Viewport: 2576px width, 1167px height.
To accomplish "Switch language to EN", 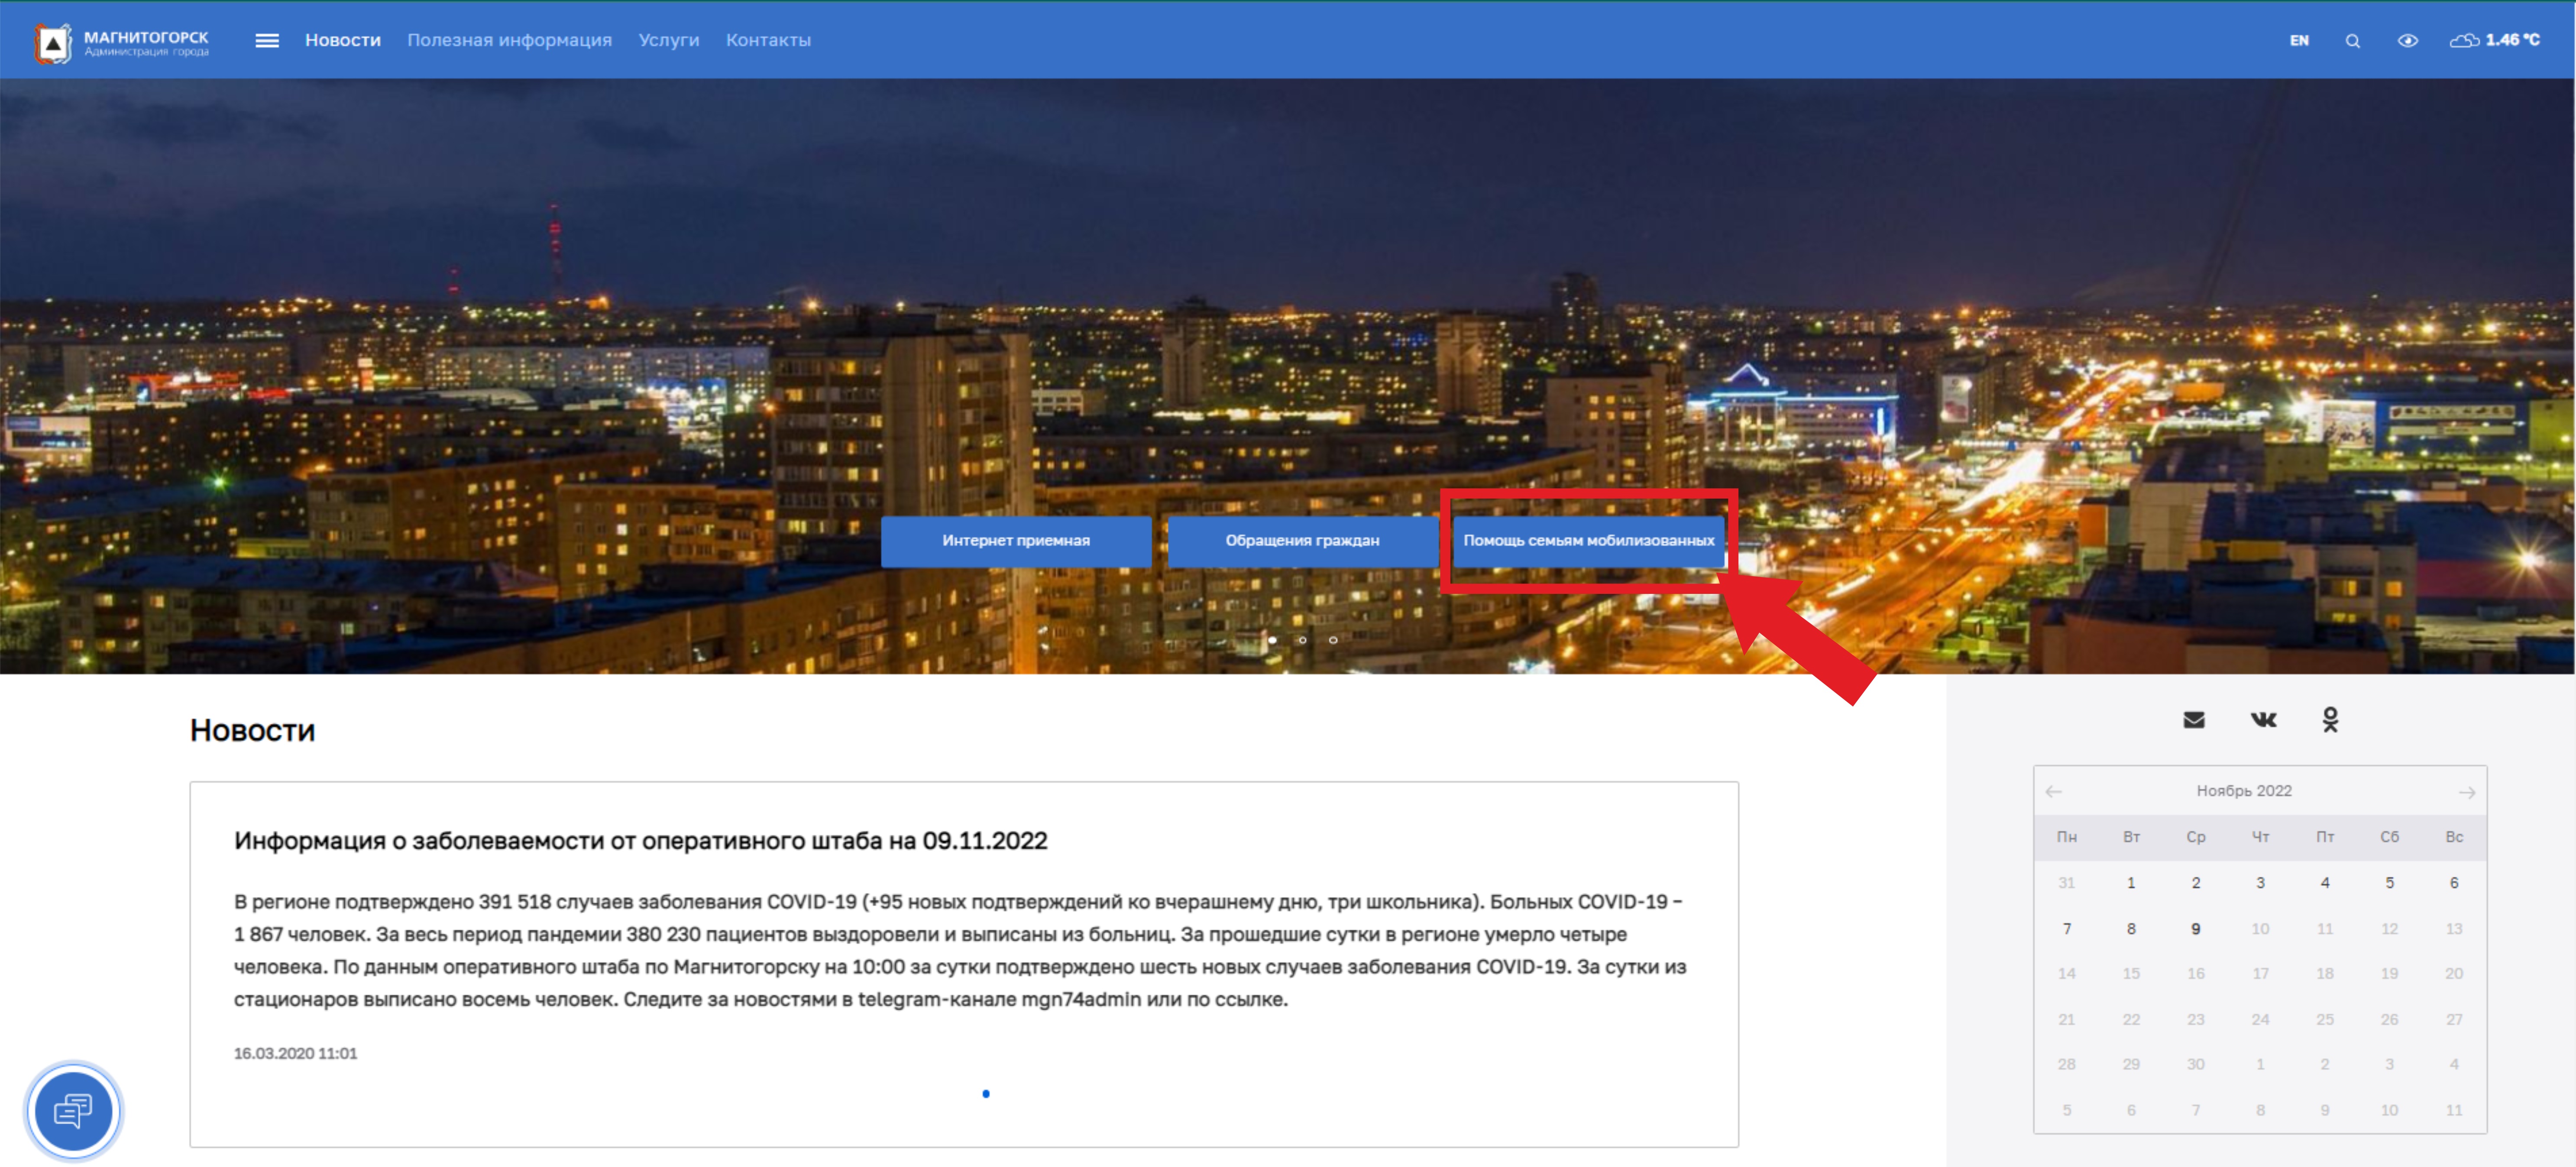I will click(2299, 41).
